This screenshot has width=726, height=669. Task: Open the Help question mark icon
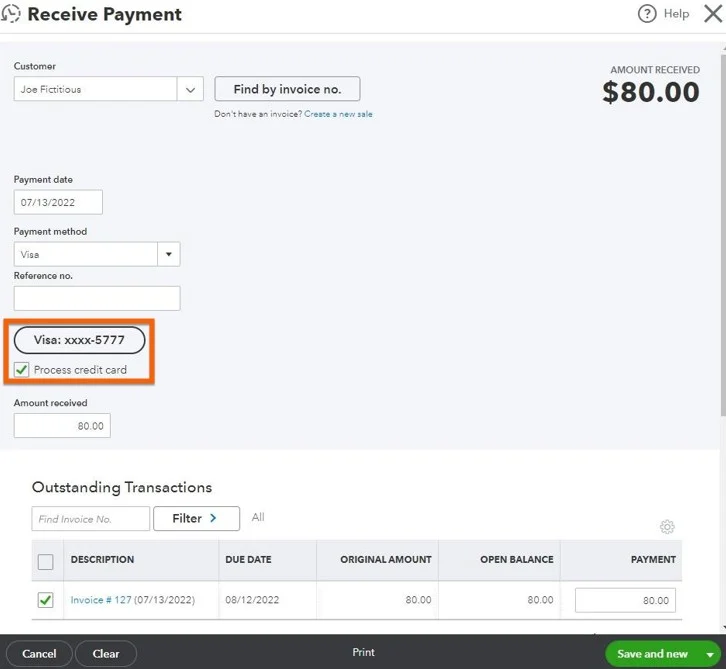647,14
